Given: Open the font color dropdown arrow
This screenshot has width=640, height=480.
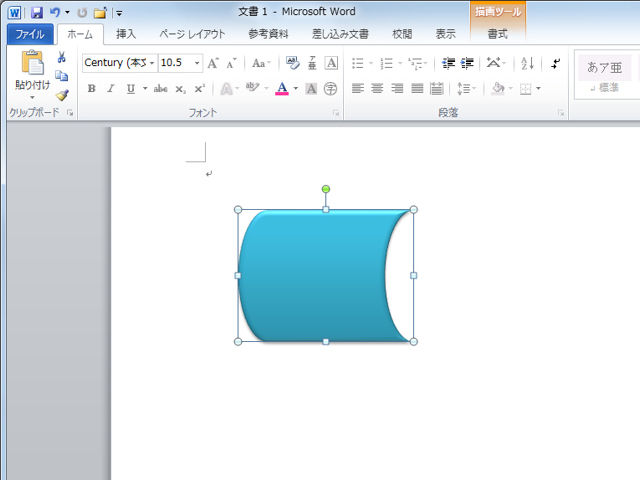Looking at the screenshot, I should click(296, 89).
